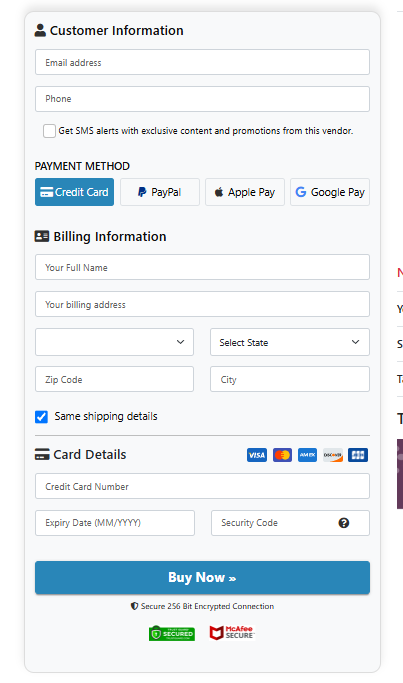This screenshot has height=683, width=403.
Task: Focus the Email address field
Action: pyautogui.click(x=203, y=62)
